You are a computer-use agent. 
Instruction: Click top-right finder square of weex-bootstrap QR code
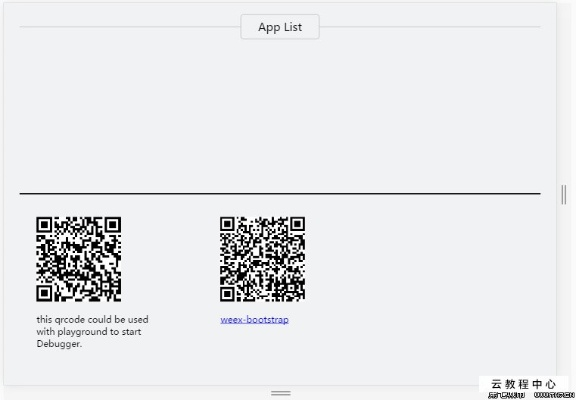pyautogui.click(x=297, y=225)
